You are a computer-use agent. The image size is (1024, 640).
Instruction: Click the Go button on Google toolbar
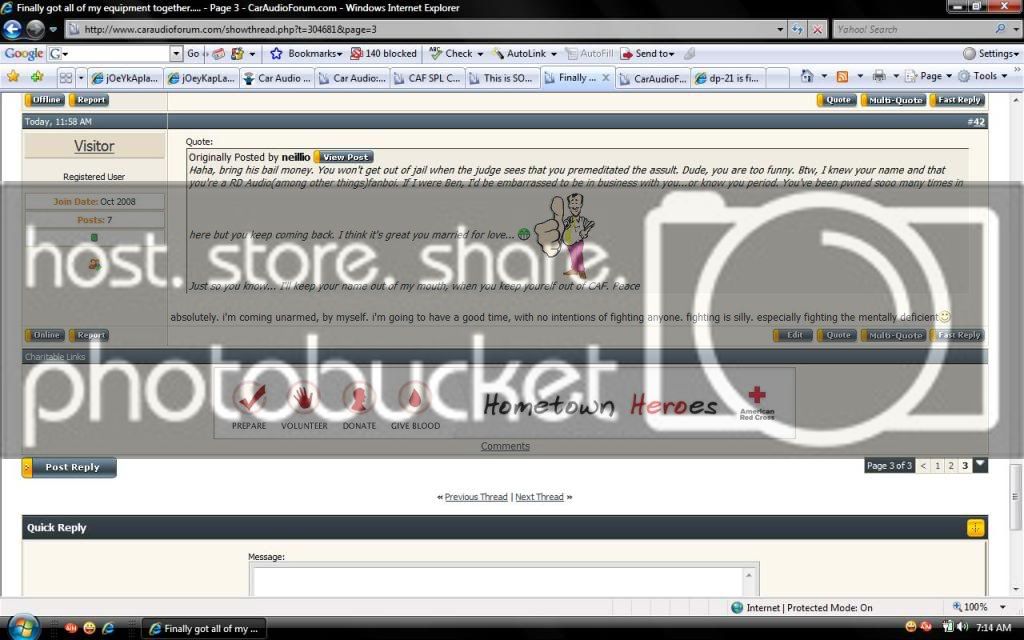193,54
